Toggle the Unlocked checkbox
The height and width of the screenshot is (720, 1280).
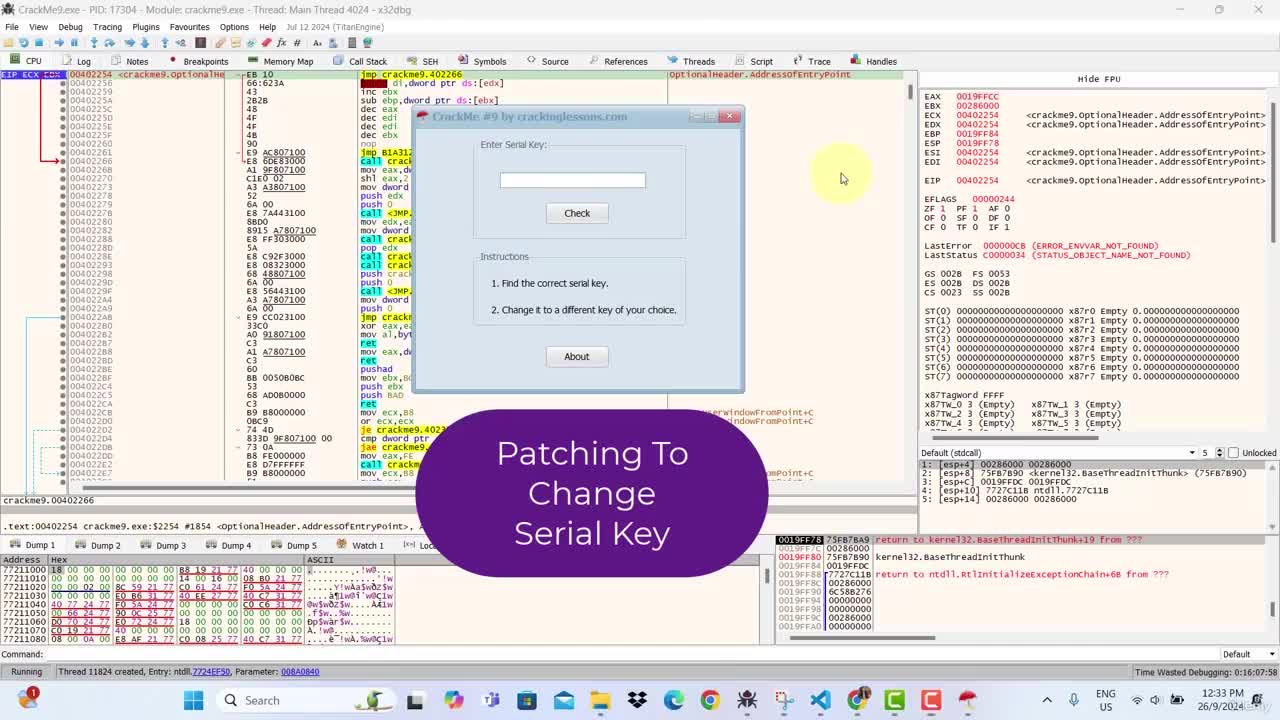click(1233, 453)
